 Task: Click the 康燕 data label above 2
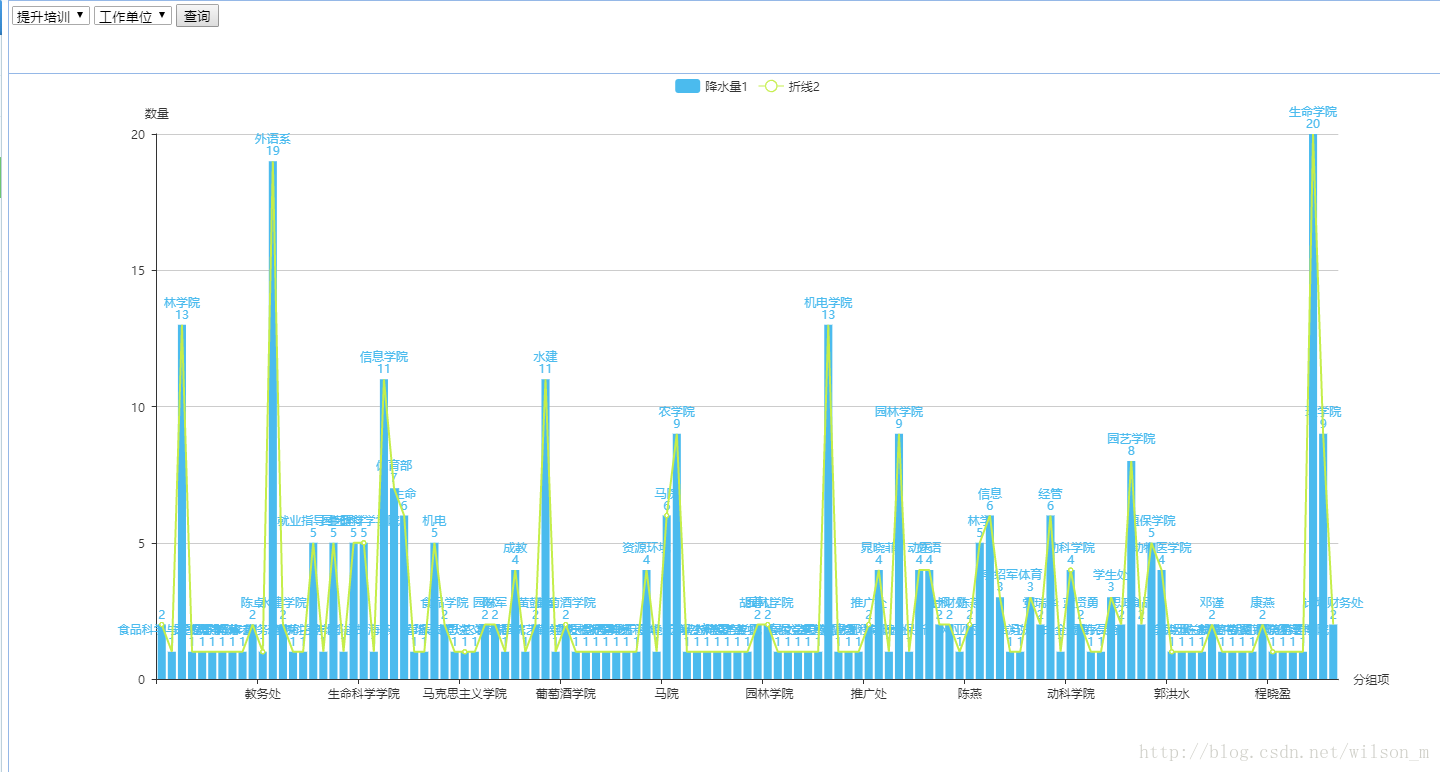pos(1262,602)
